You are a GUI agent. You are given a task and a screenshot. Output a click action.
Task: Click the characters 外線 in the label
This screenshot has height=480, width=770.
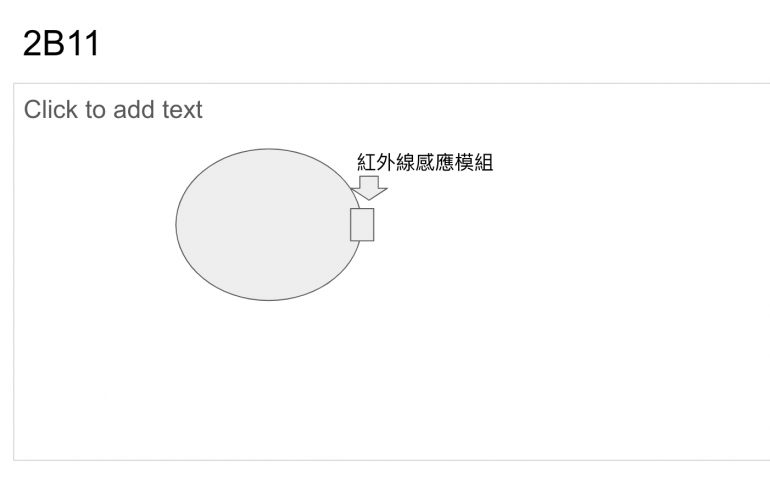[396, 162]
